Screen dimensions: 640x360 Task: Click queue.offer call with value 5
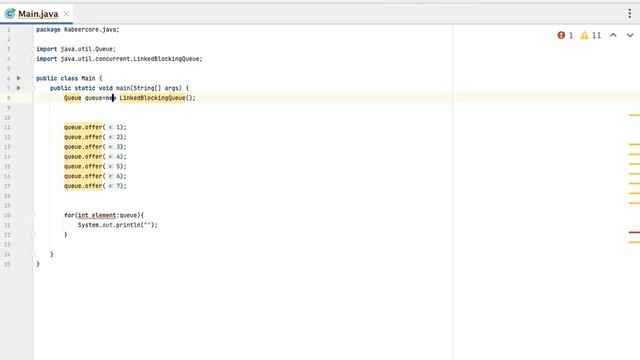(x=95, y=167)
